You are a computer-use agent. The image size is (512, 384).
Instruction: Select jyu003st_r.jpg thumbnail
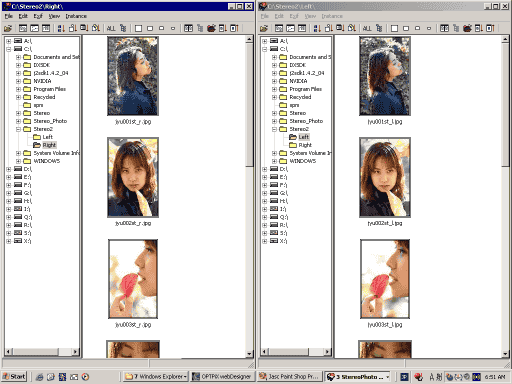tap(133, 279)
